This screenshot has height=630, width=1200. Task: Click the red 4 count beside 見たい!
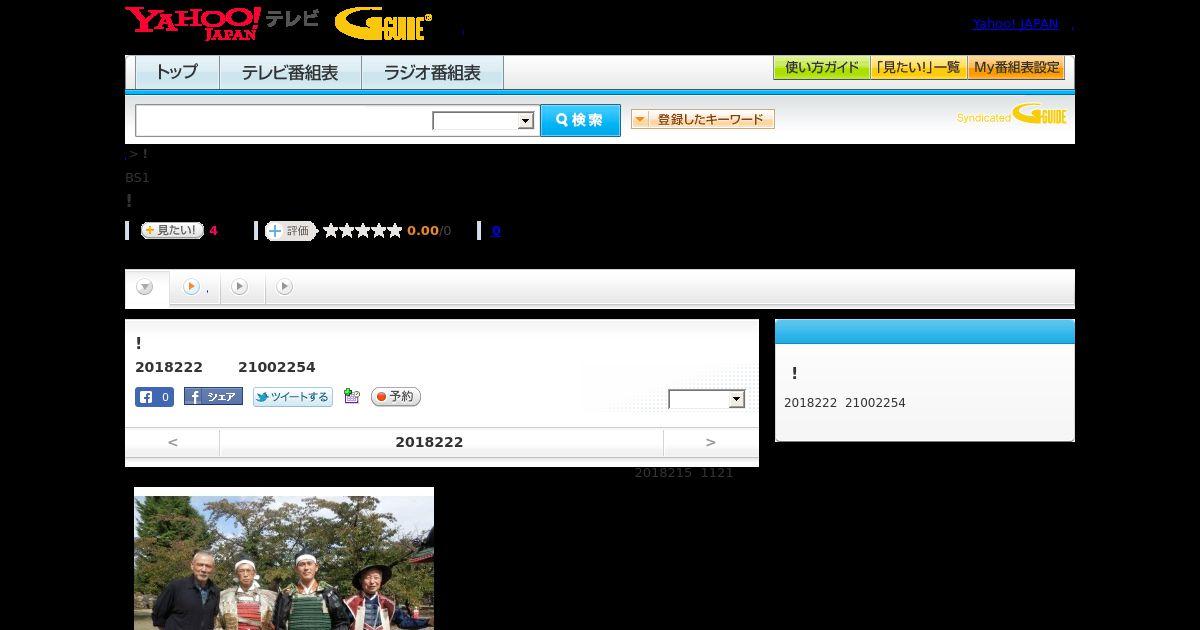[x=213, y=231]
